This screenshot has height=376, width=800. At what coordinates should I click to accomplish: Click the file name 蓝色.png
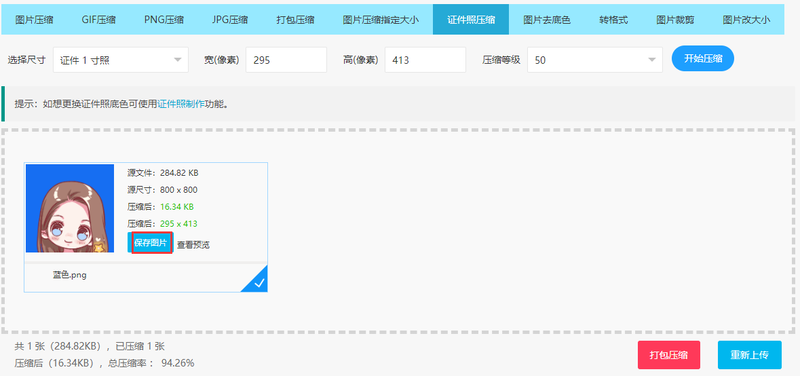[x=70, y=275]
